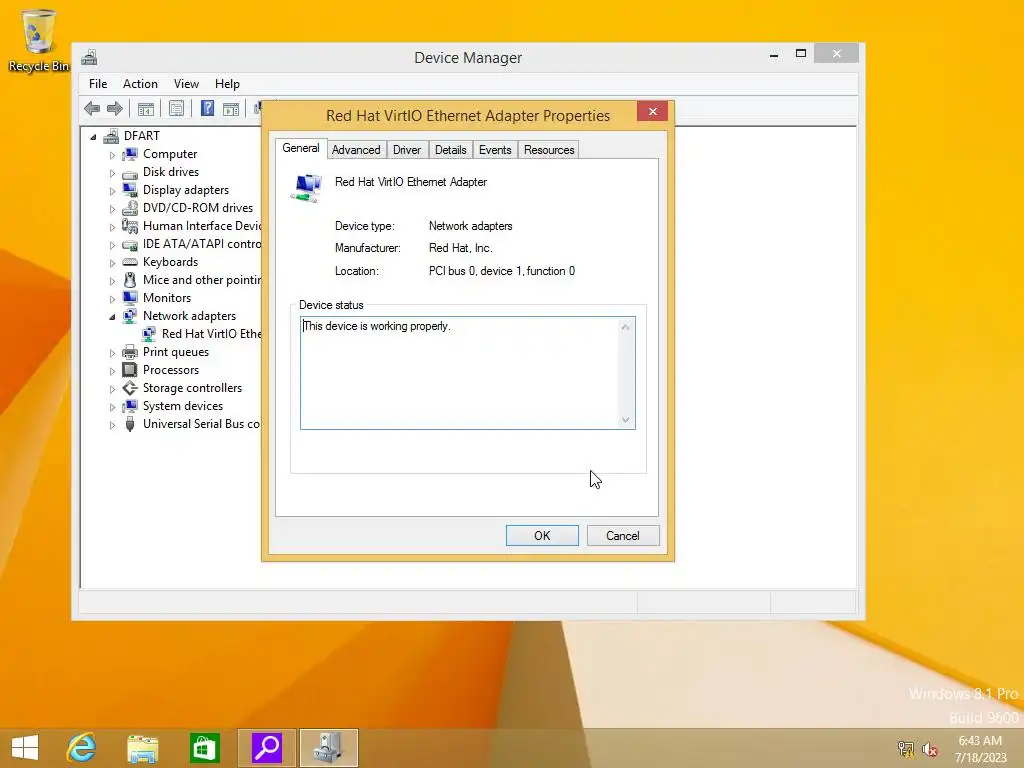Click the blue Help question mark toolbar icon

(207, 108)
